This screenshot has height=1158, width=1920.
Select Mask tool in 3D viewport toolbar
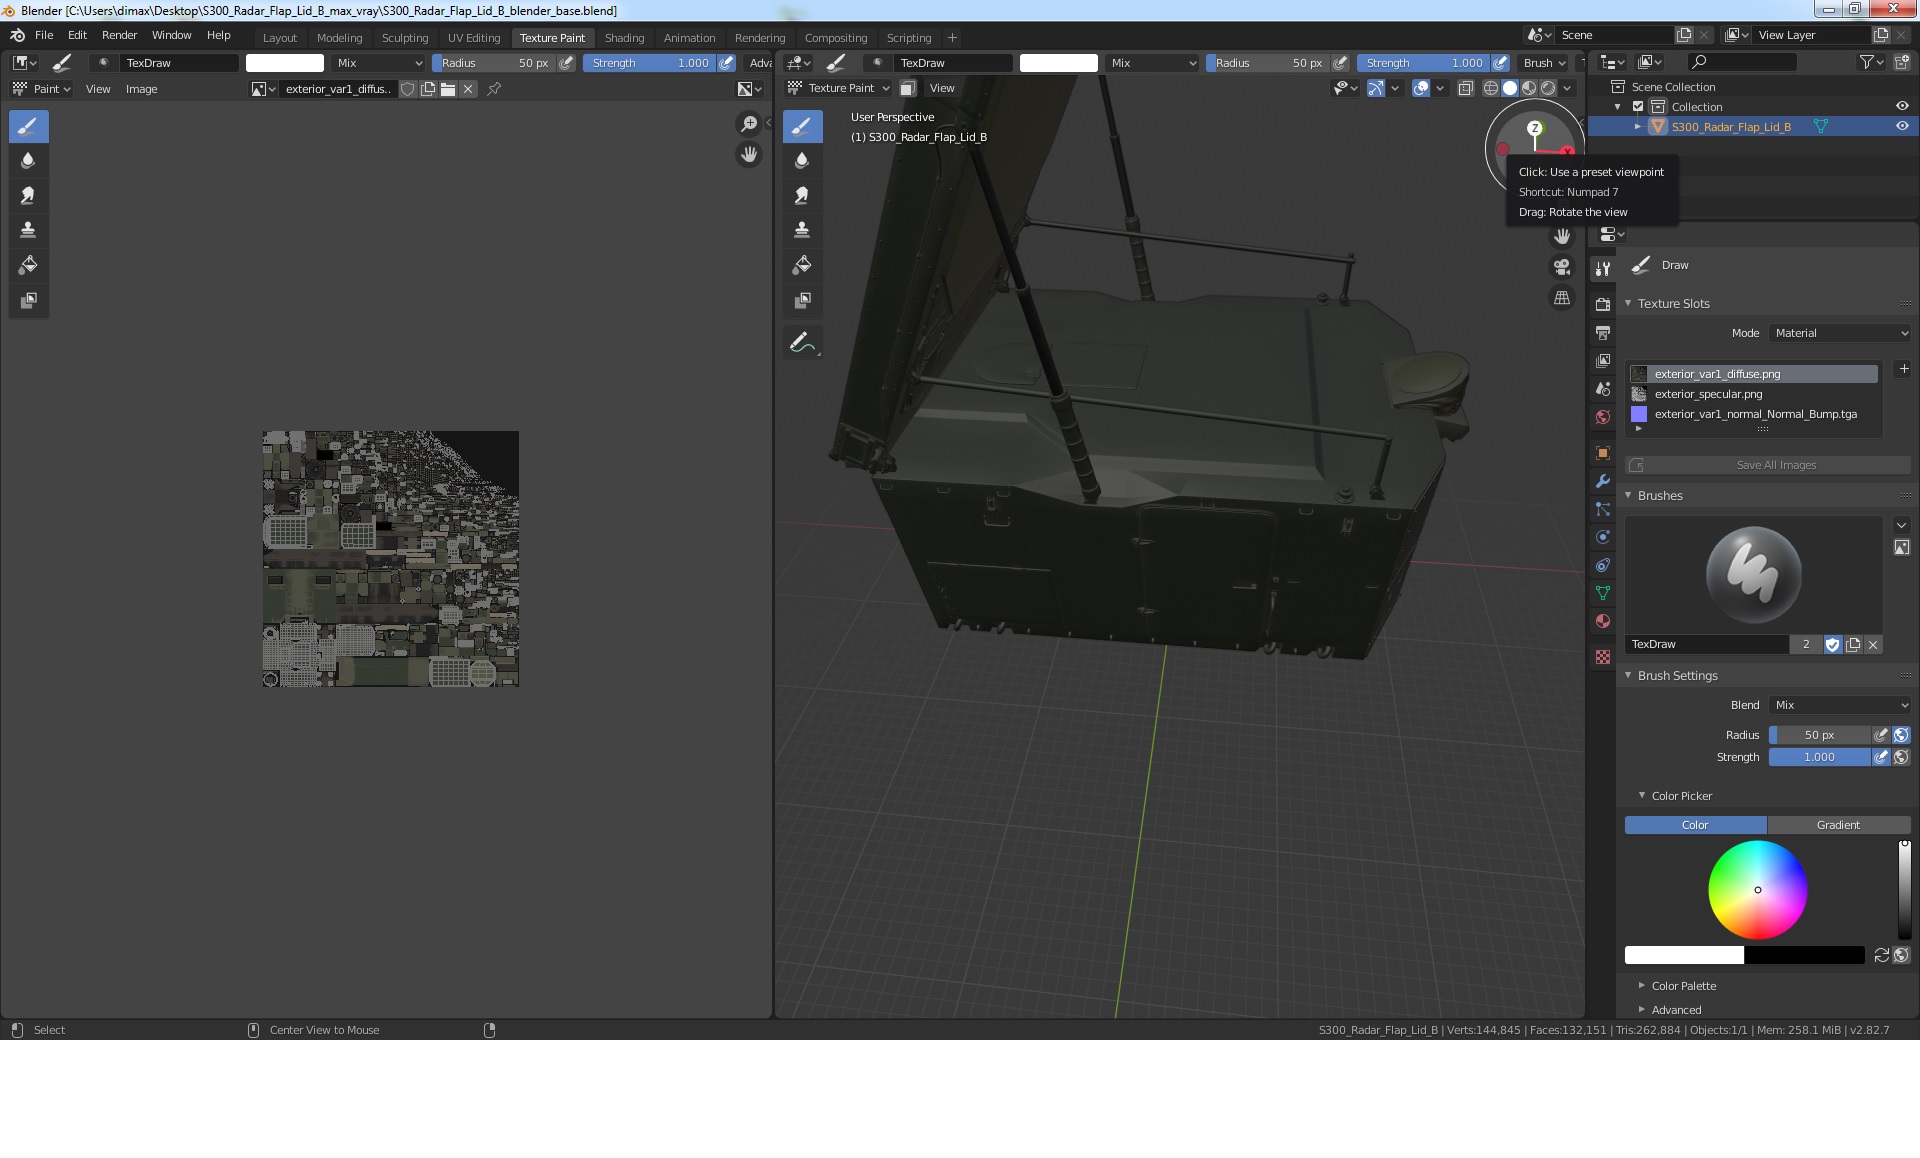[802, 300]
